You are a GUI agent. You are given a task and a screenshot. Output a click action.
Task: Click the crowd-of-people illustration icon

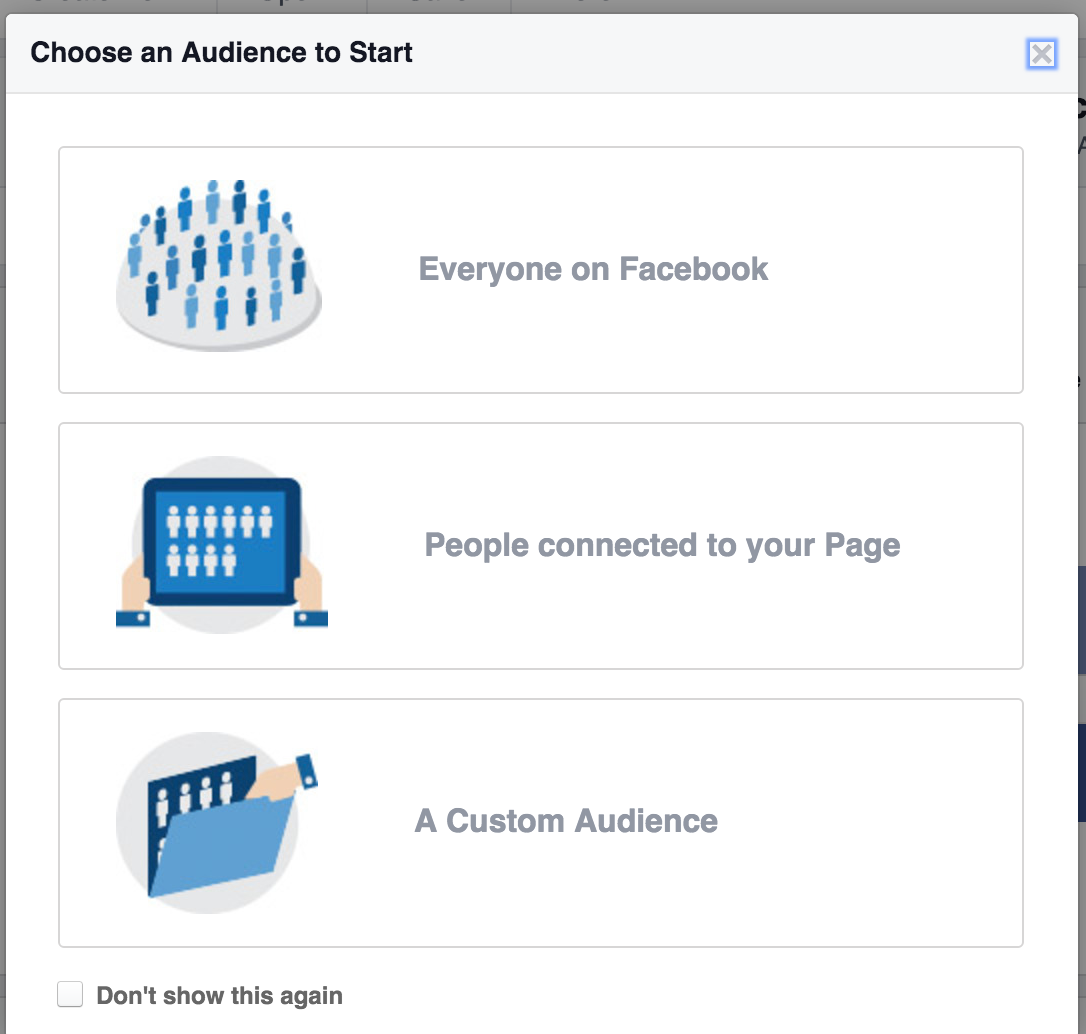point(219,266)
